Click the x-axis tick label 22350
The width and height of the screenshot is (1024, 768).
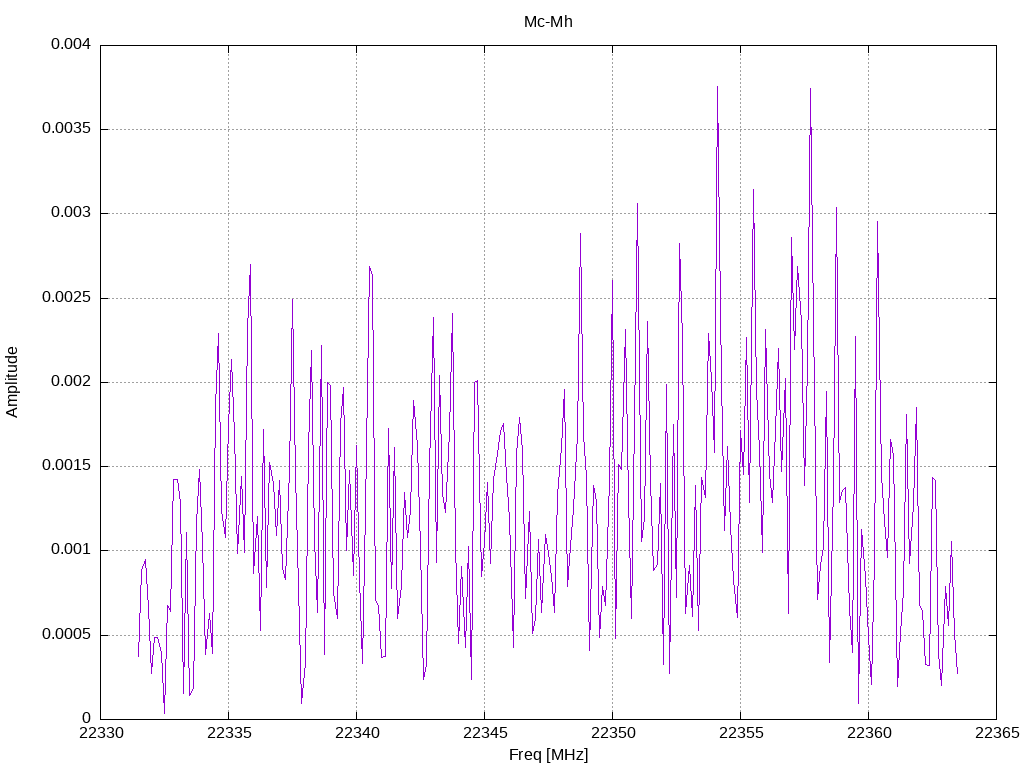click(x=613, y=733)
